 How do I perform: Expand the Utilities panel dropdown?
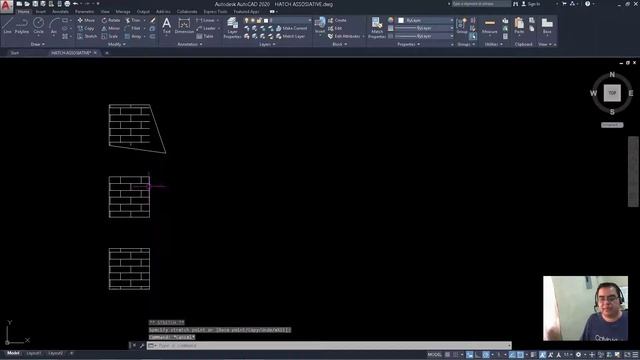[x=493, y=44]
